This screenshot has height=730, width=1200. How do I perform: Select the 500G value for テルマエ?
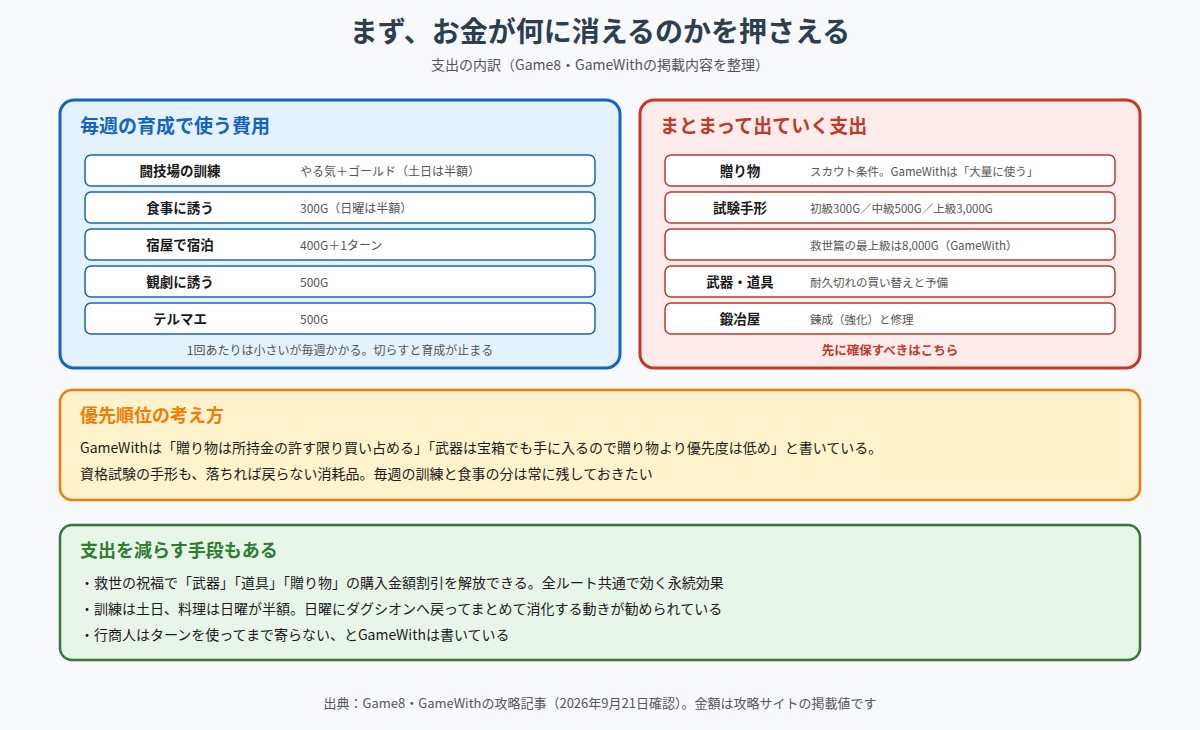pos(314,319)
